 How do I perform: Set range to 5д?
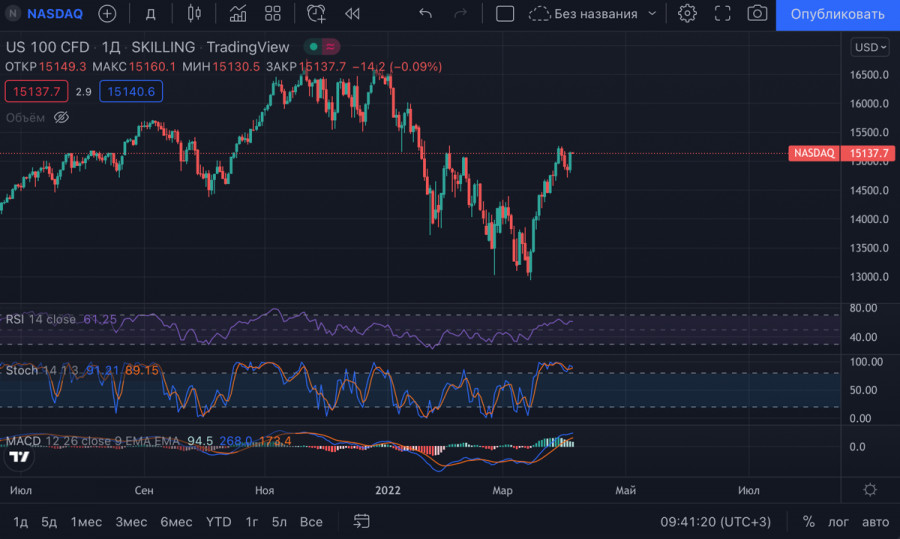[x=49, y=522]
